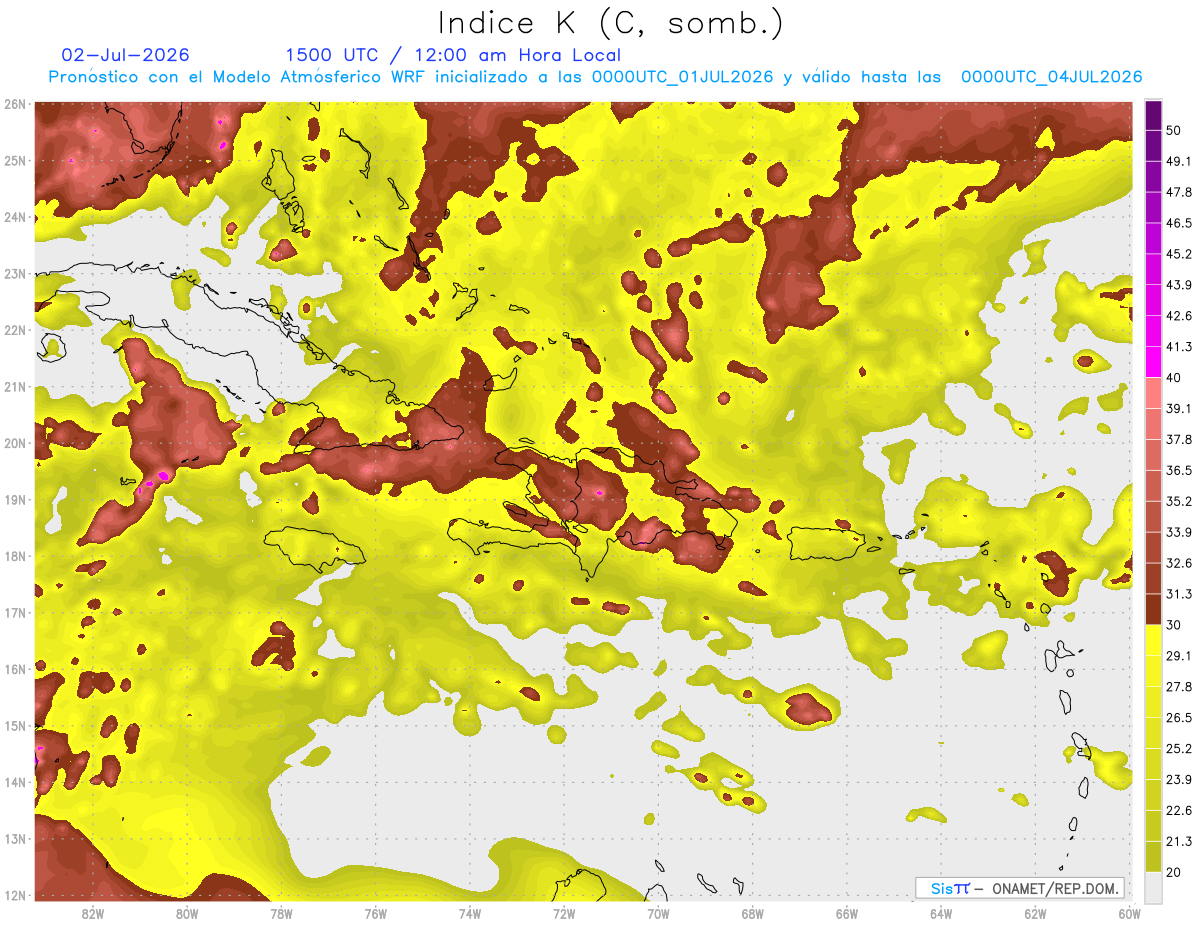Click the colorbar value '20'
The width and height of the screenshot is (1200, 927).
(x=1173, y=872)
